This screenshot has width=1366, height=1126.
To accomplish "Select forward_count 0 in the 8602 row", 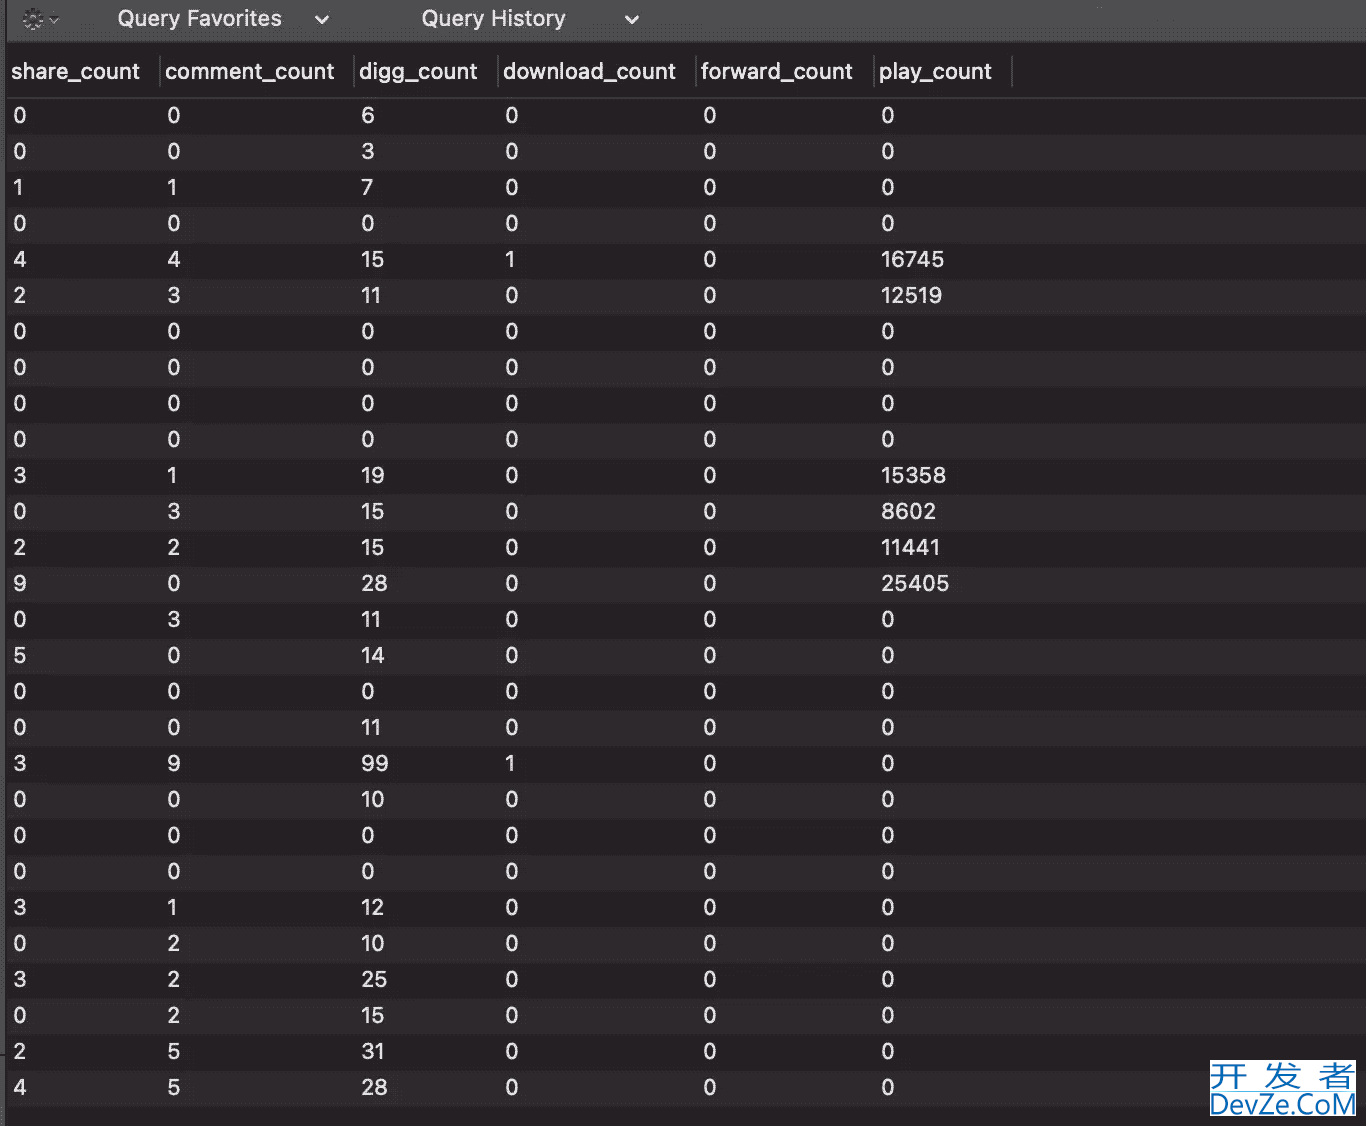I will [x=710, y=512].
